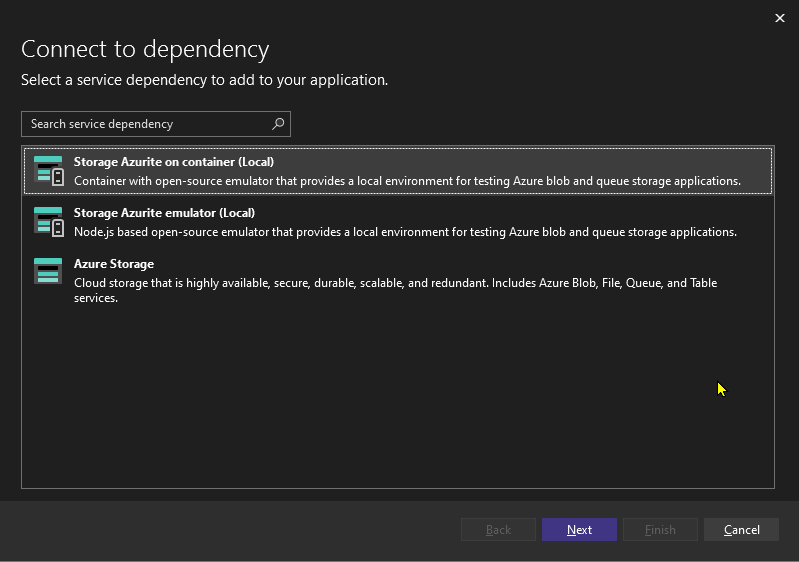Click the Storage Azurite on container icon
This screenshot has width=799, height=562.
49,171
